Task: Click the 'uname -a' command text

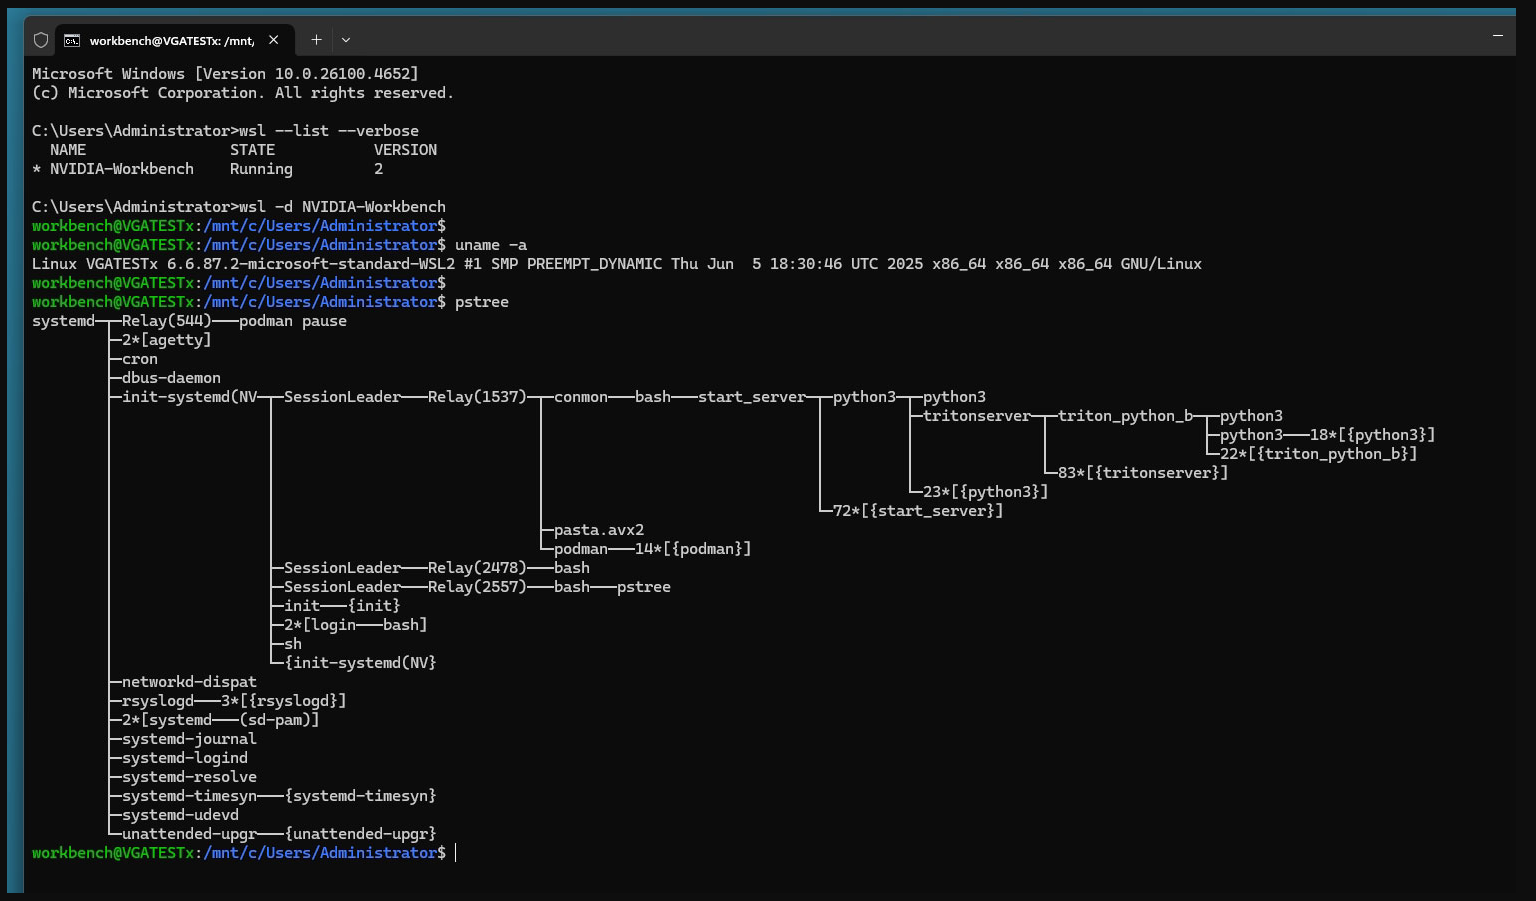Action: pyautogui.click(x=491, y=245)
